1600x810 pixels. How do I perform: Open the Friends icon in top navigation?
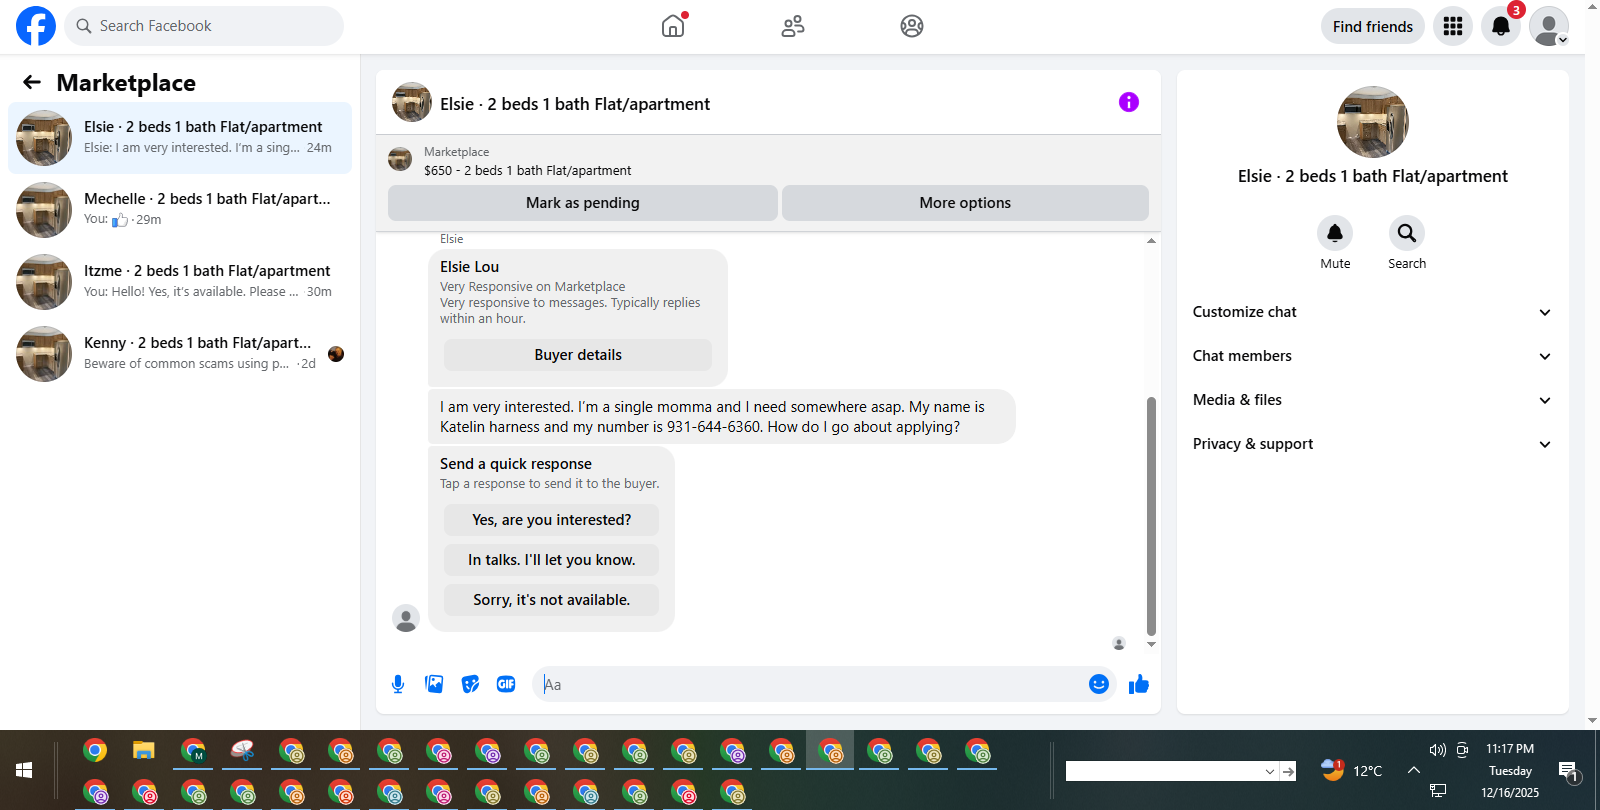pyautogui.click(x=793, y=26)
